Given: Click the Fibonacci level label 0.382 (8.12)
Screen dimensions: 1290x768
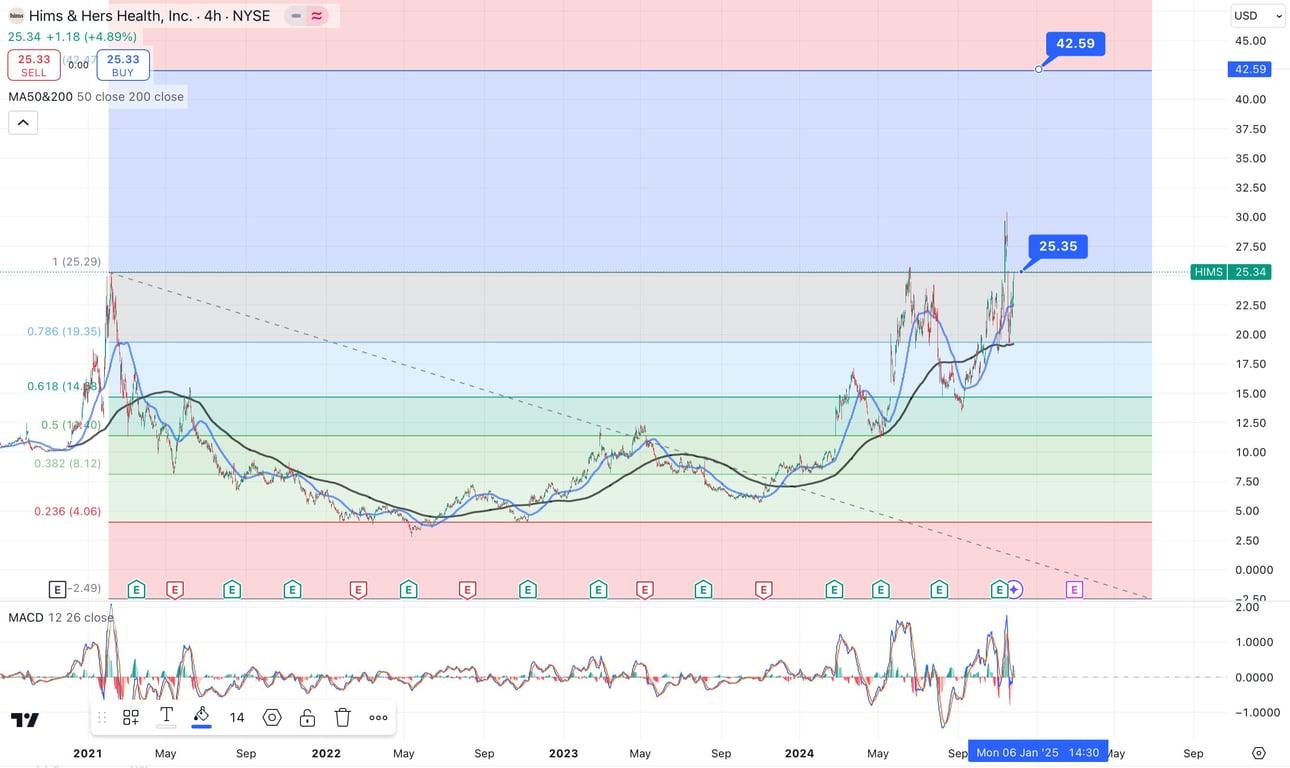Looking at the screenshot, I should pos(67,464).
